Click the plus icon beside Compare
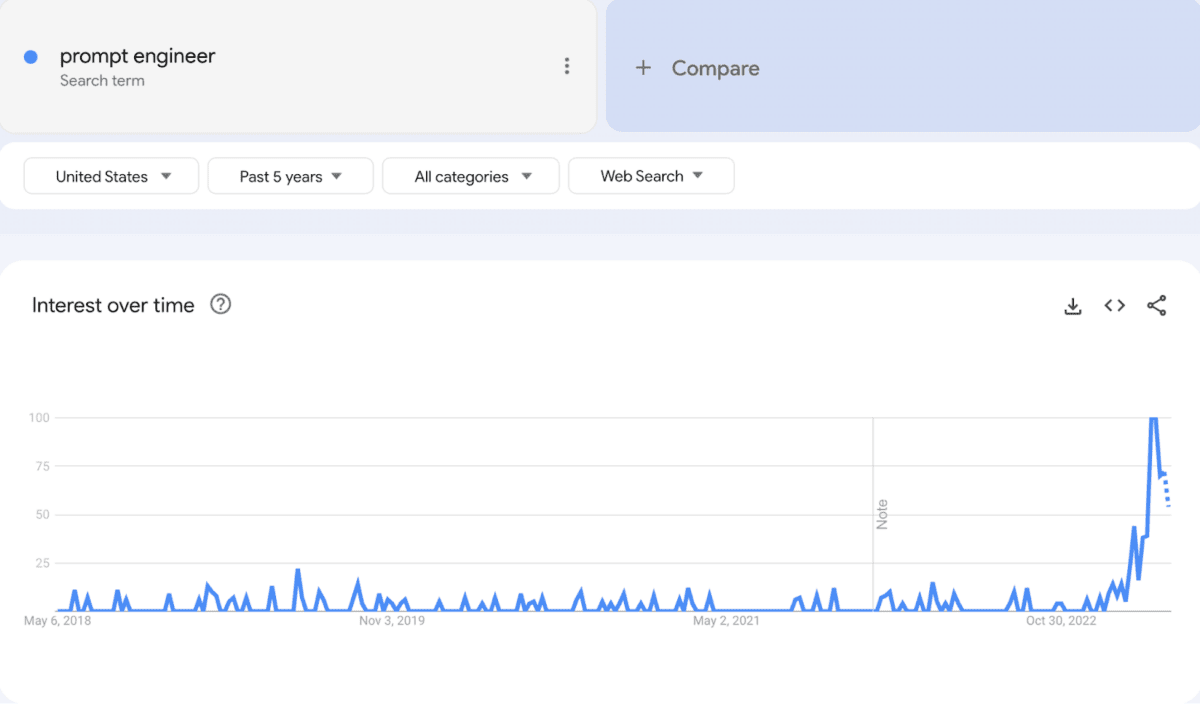Image resolution: width=1200 pixels, height=704 pixels. tap(643, 68)
